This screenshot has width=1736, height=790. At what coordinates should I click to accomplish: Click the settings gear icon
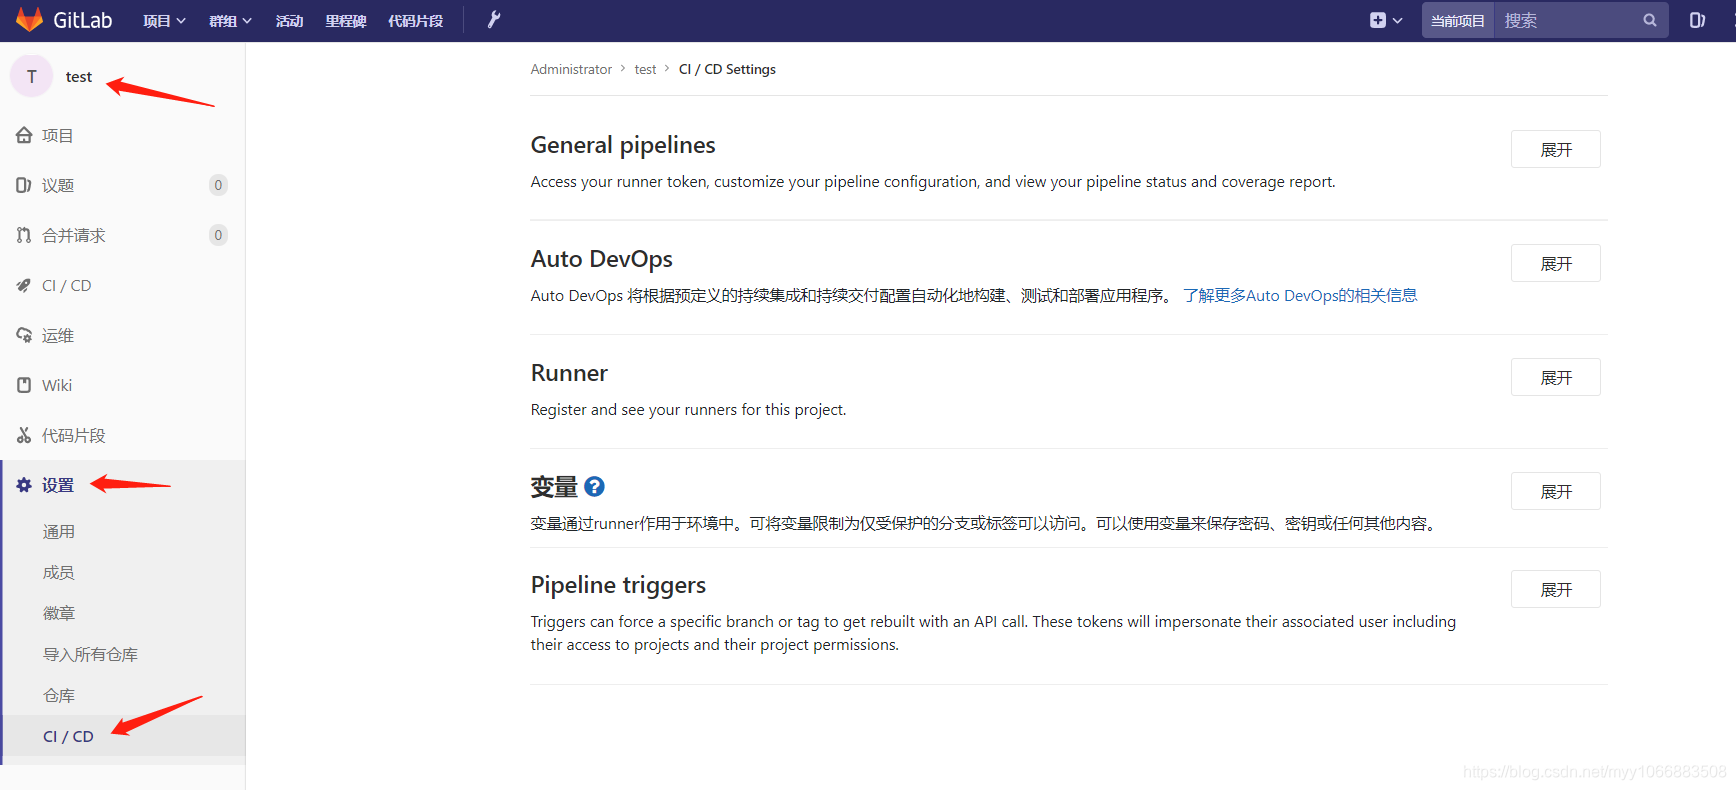[24, 485]
